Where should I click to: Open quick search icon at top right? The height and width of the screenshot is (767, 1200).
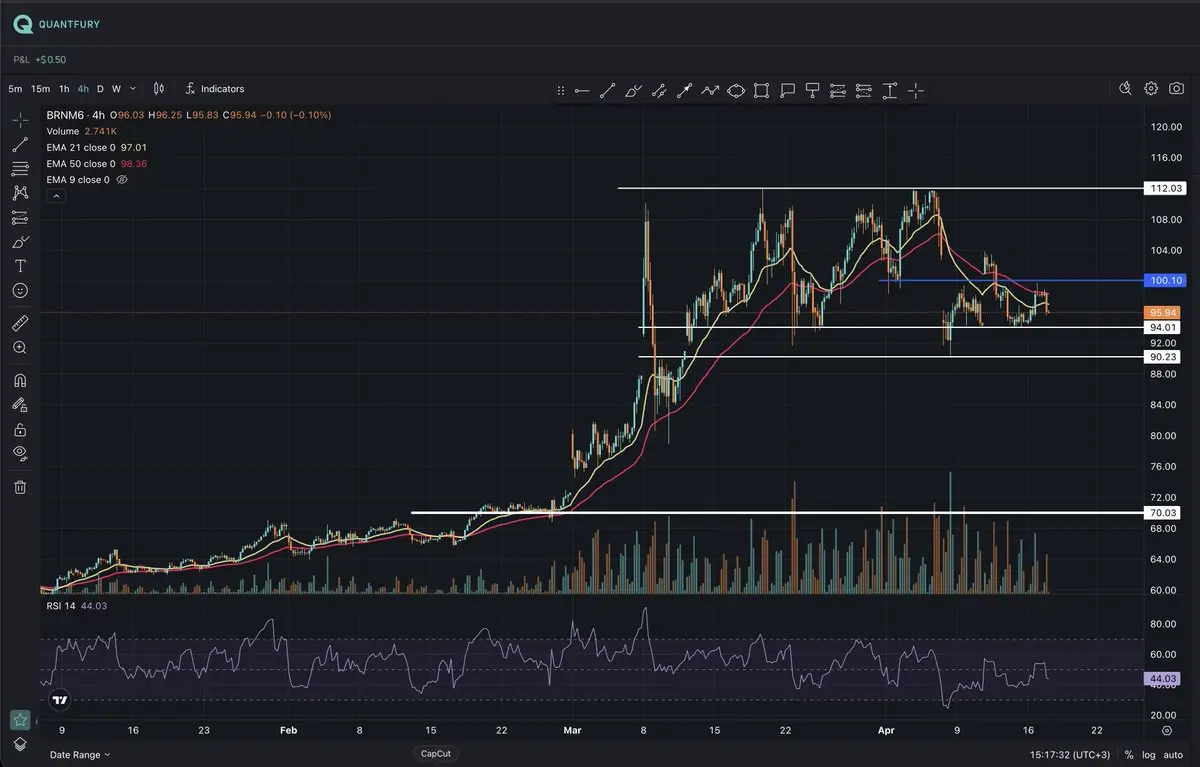click(1125, 89)
